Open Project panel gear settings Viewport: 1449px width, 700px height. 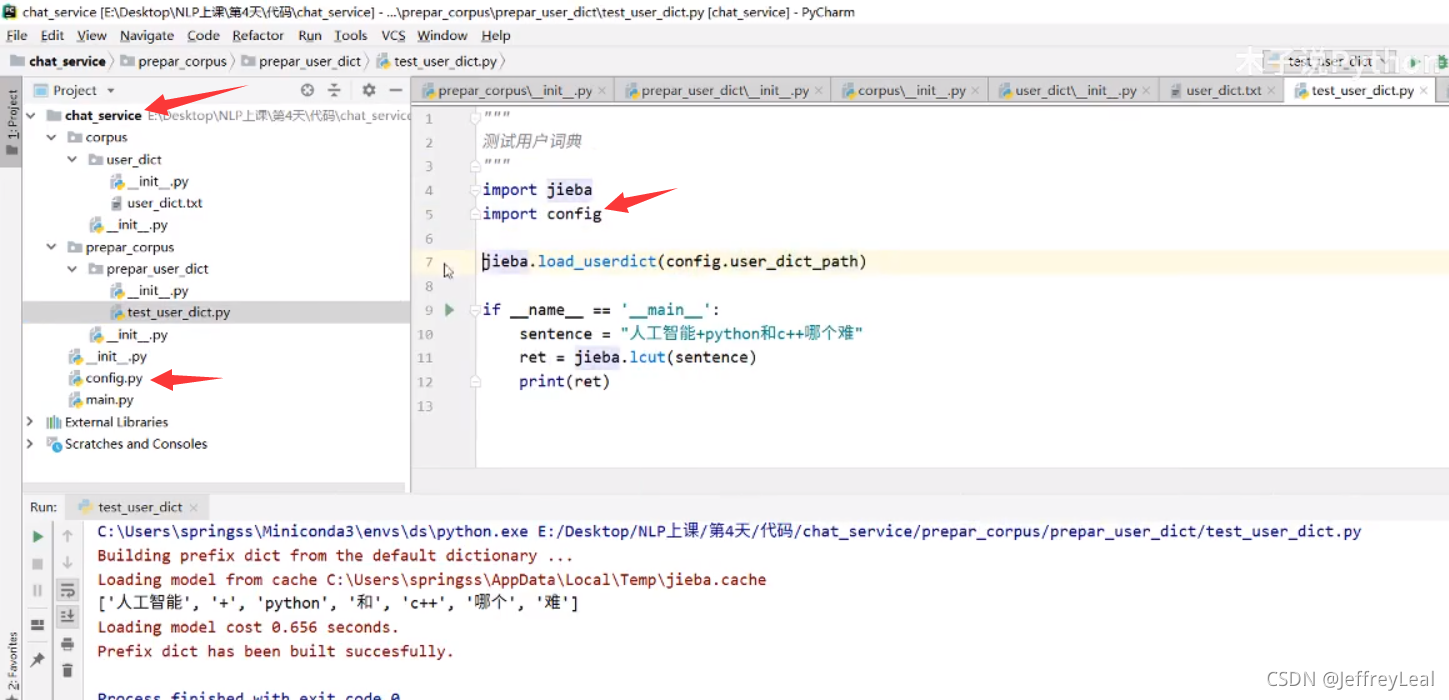(x=369, y=90)
